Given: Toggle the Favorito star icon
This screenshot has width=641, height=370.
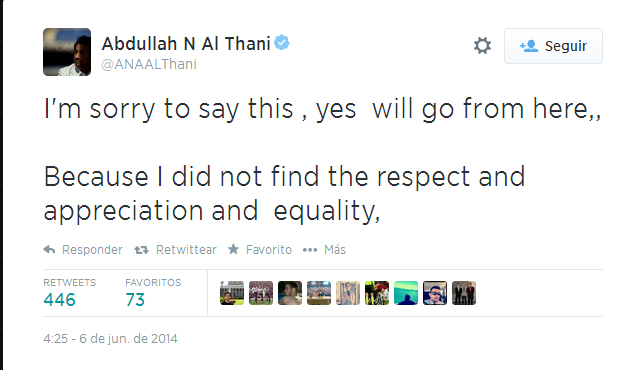Looking at the screenshot, I should click(x=233, y=249).
